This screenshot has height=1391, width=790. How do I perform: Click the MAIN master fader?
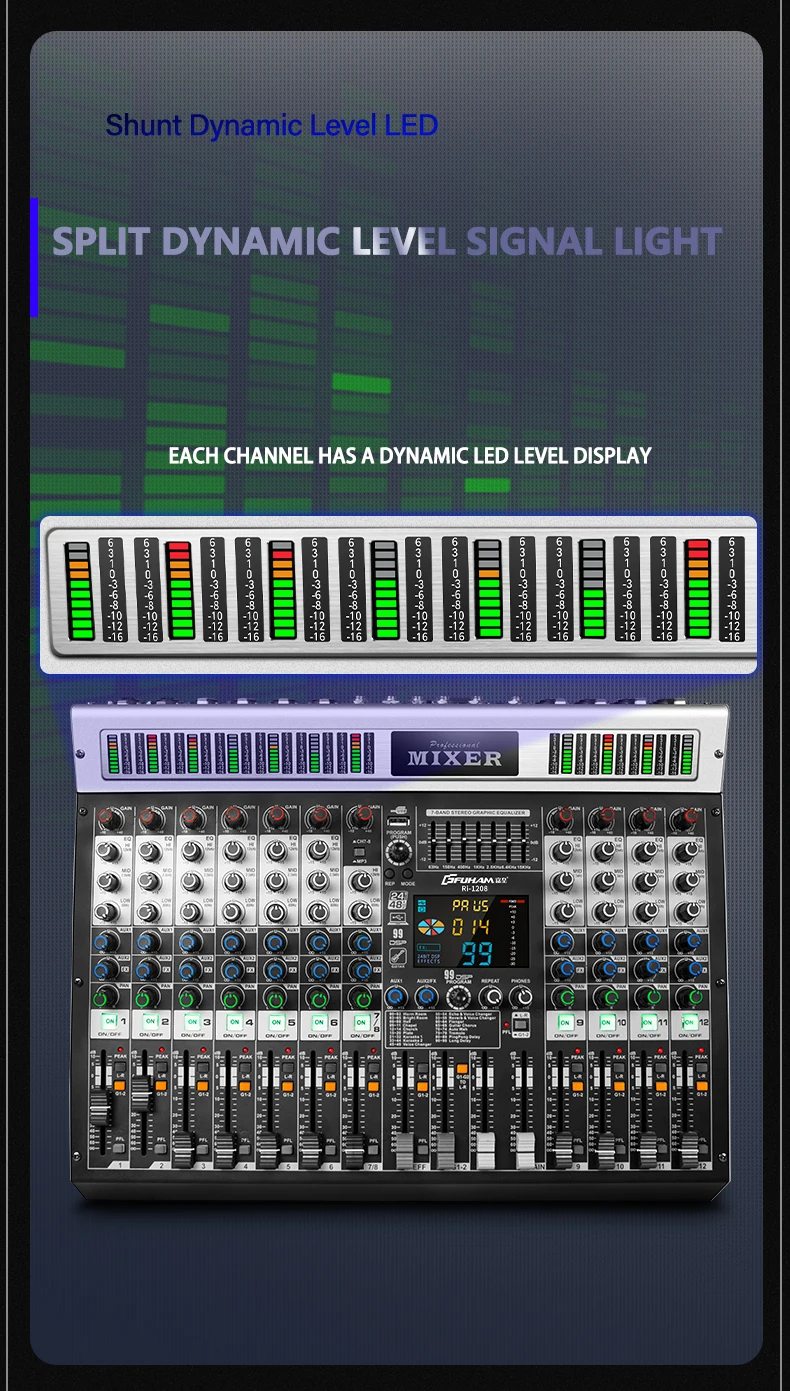click(x=525, y=1150)
